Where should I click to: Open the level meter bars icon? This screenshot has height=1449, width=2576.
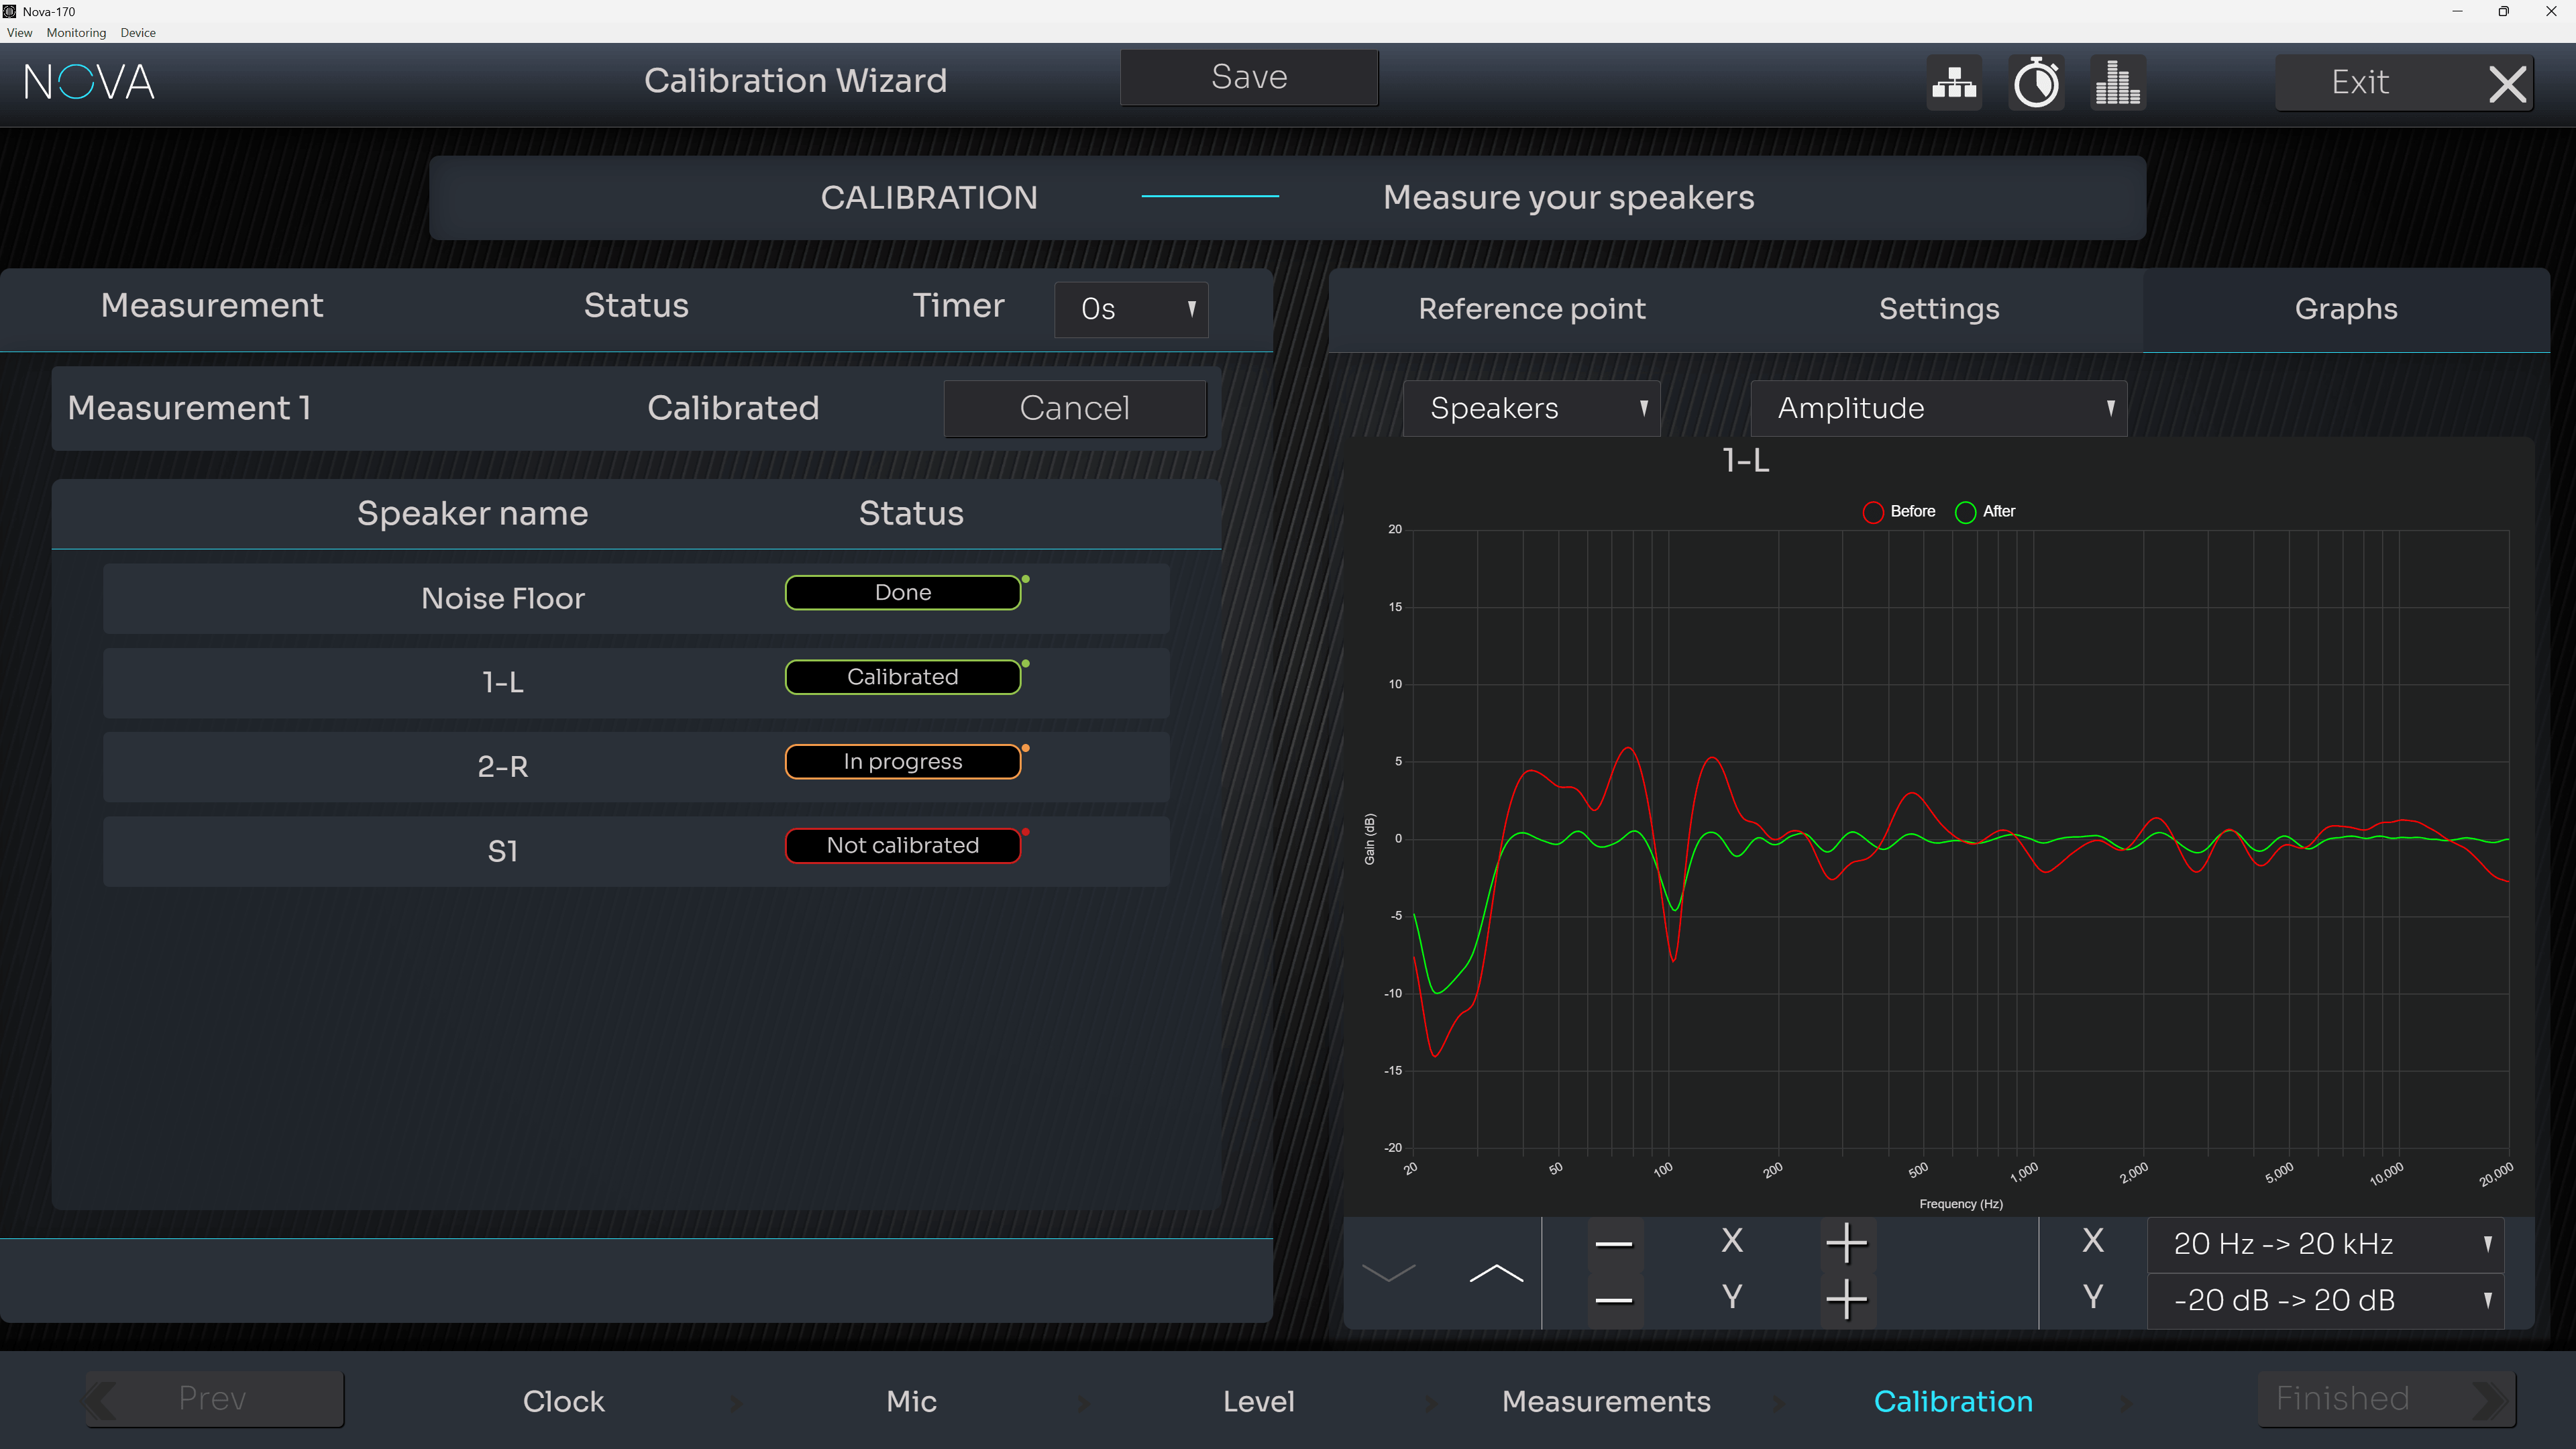coord(2117,83)
